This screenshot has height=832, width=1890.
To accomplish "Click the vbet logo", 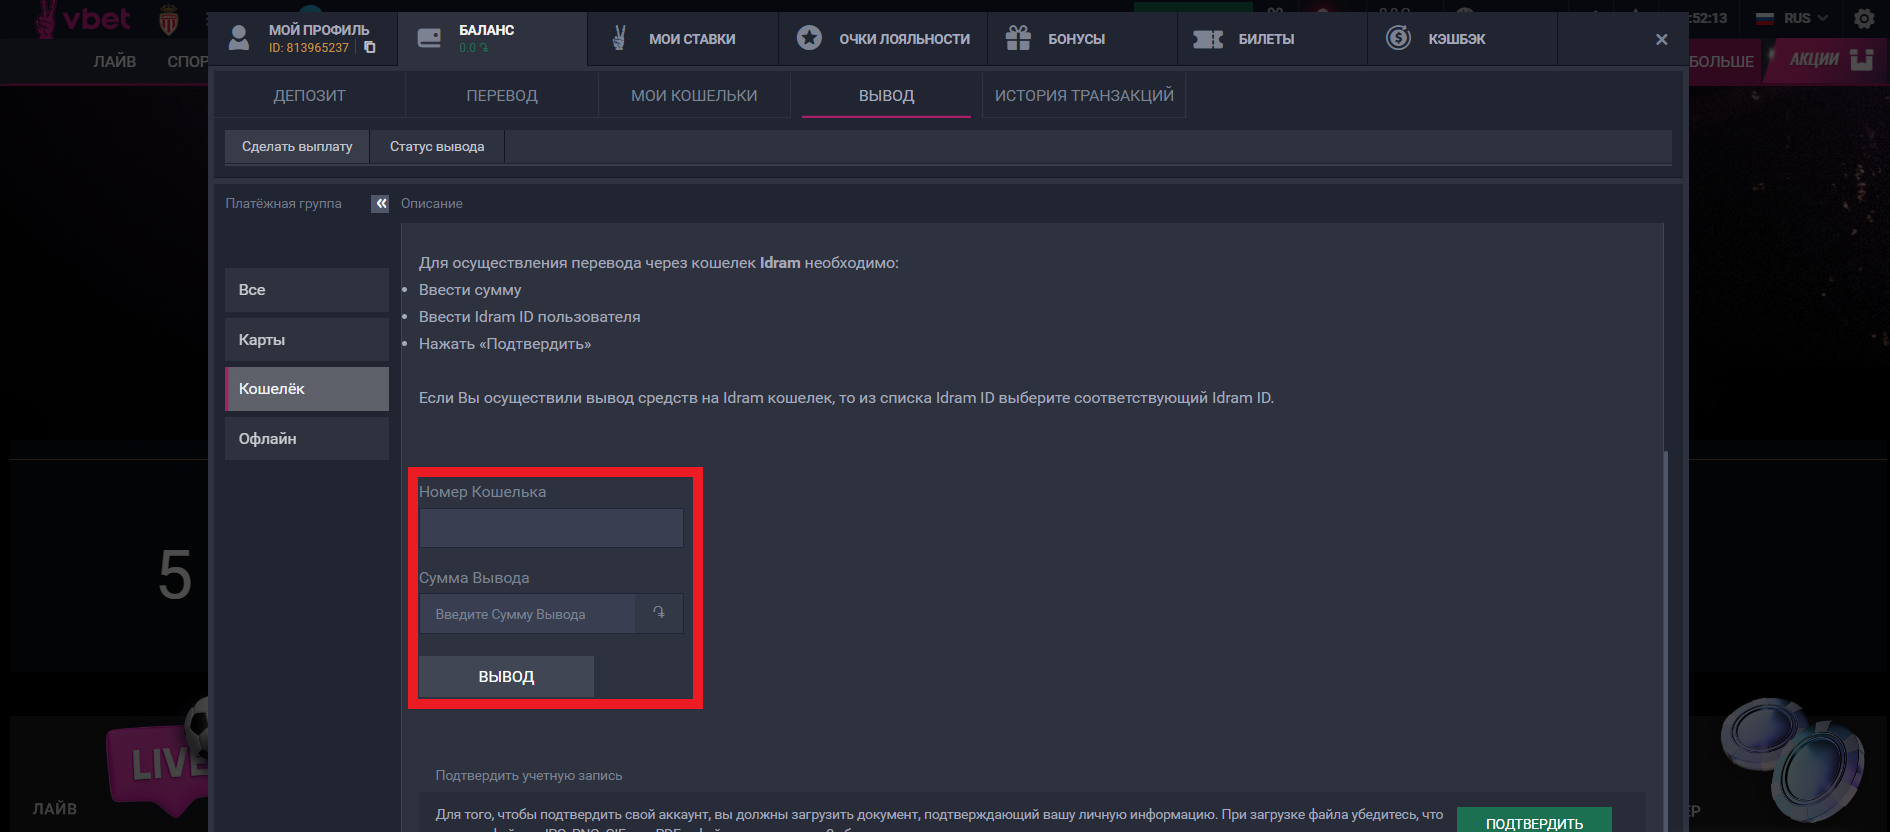I will click(84, 19).
